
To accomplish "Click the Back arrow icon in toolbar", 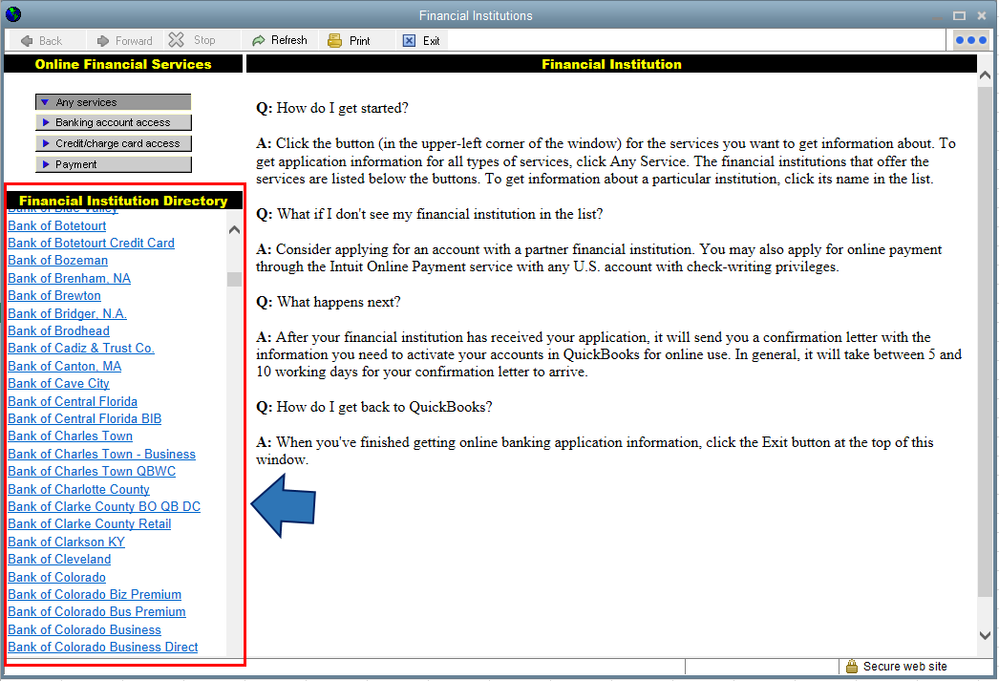I will [27, 41].
